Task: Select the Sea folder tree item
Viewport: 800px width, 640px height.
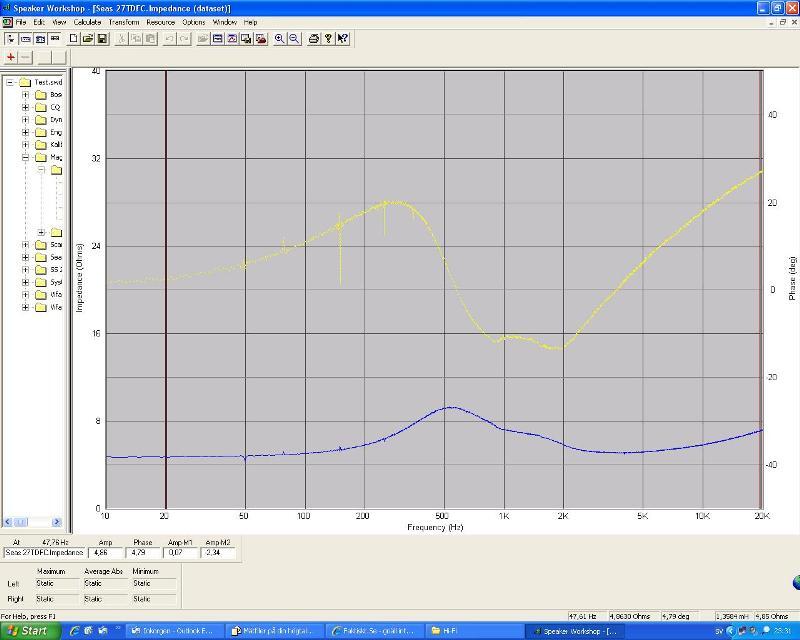Action: pos(56,257)
